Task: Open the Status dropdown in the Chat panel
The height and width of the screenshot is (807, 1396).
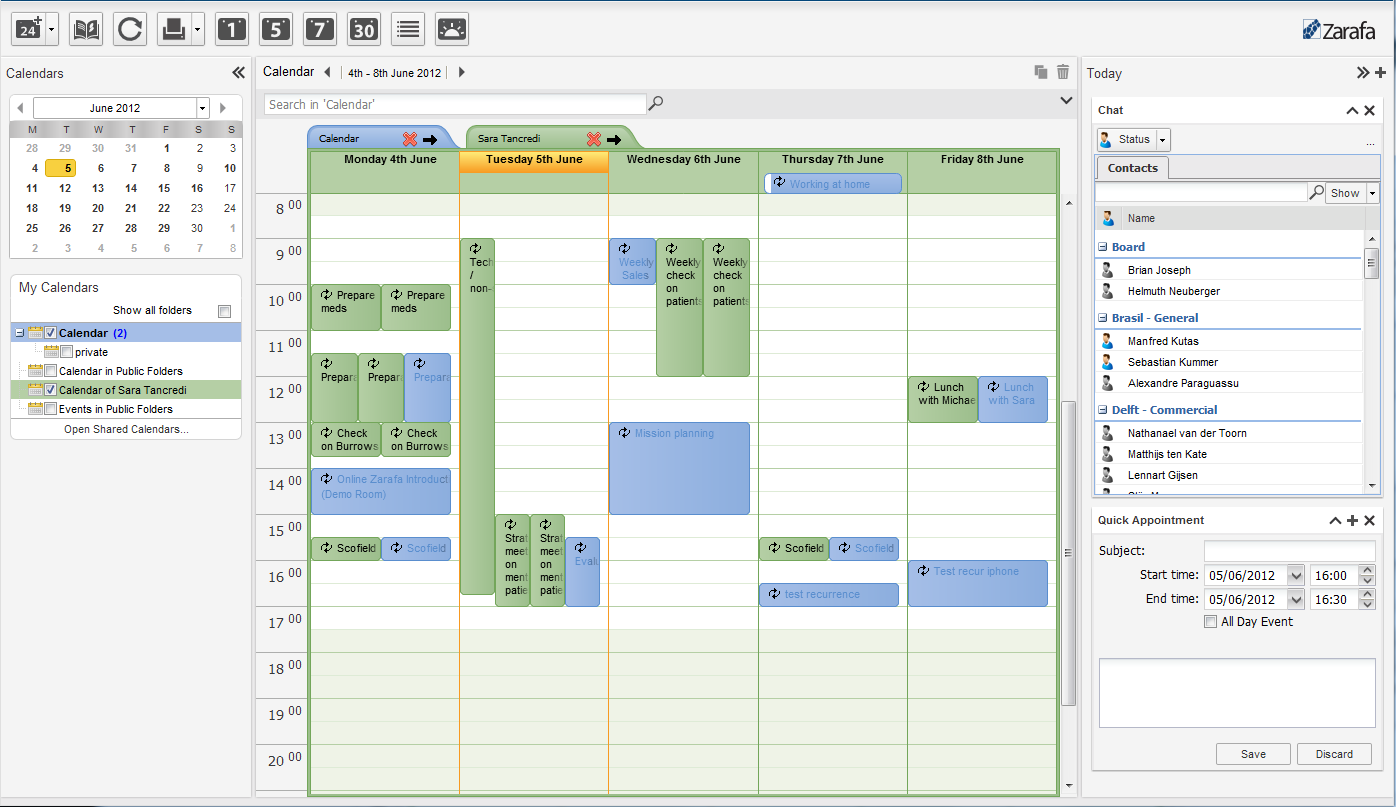Action: click(1161, 139)
